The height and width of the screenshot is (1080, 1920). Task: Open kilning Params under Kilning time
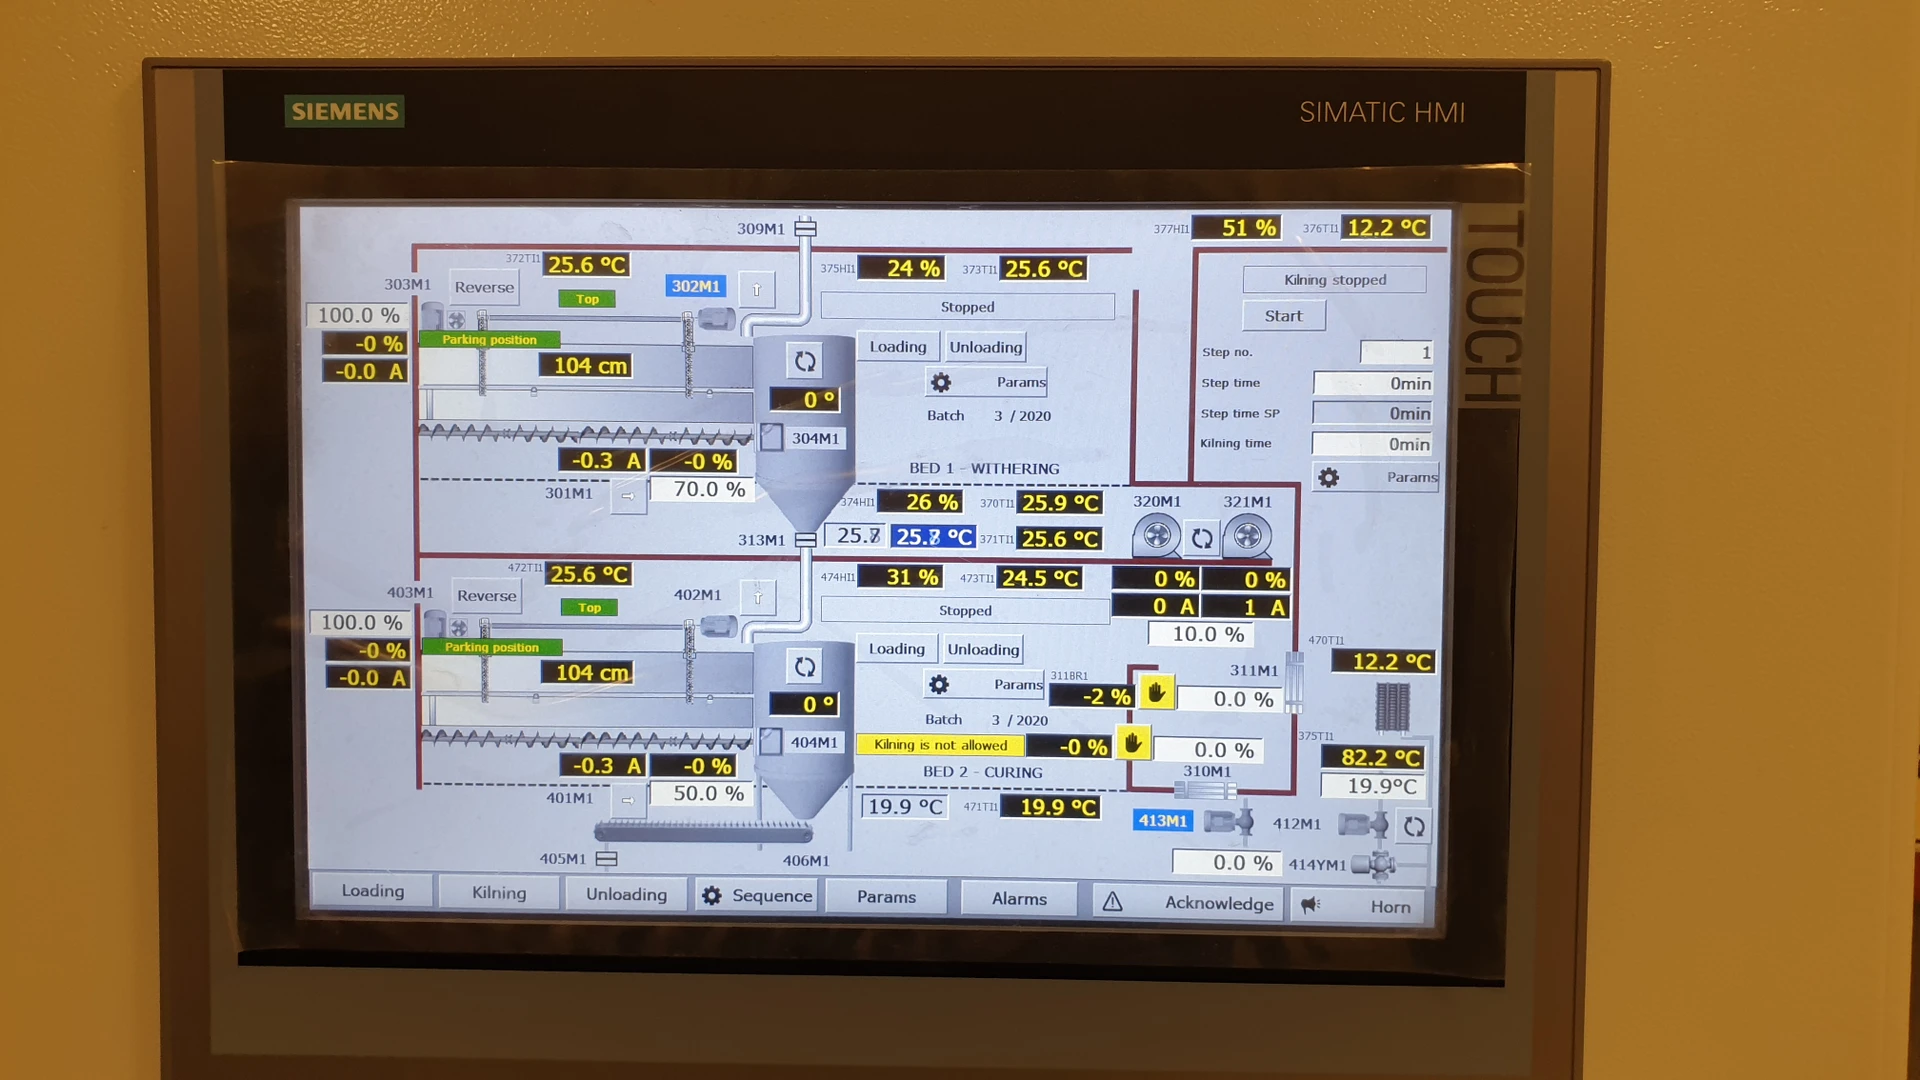tap(1376, 478)
